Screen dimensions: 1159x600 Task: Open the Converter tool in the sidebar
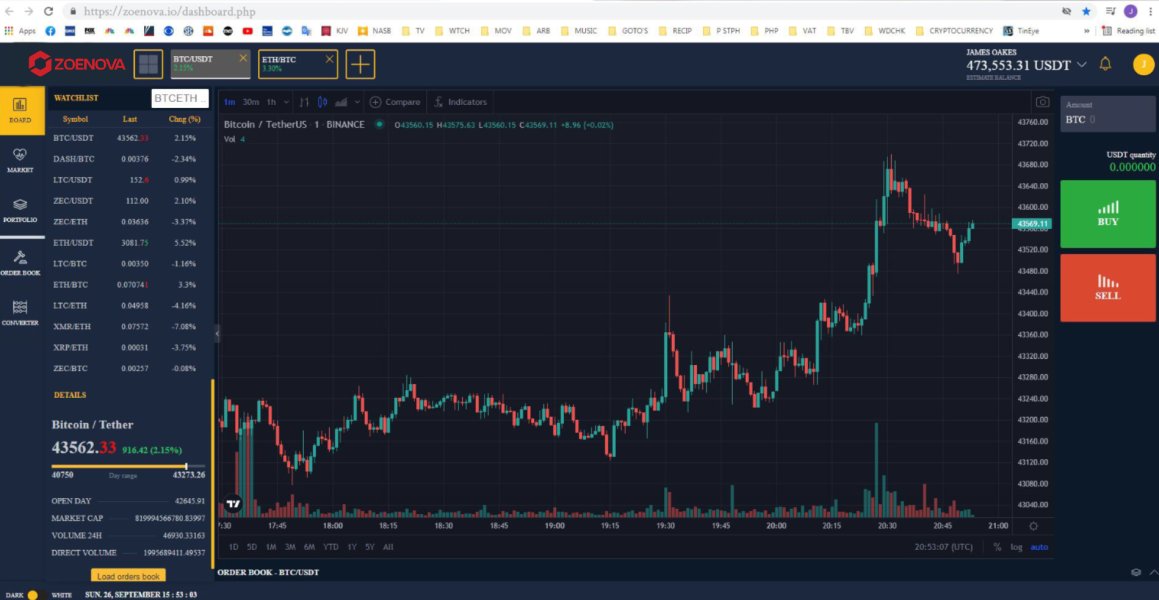(21, 313)
